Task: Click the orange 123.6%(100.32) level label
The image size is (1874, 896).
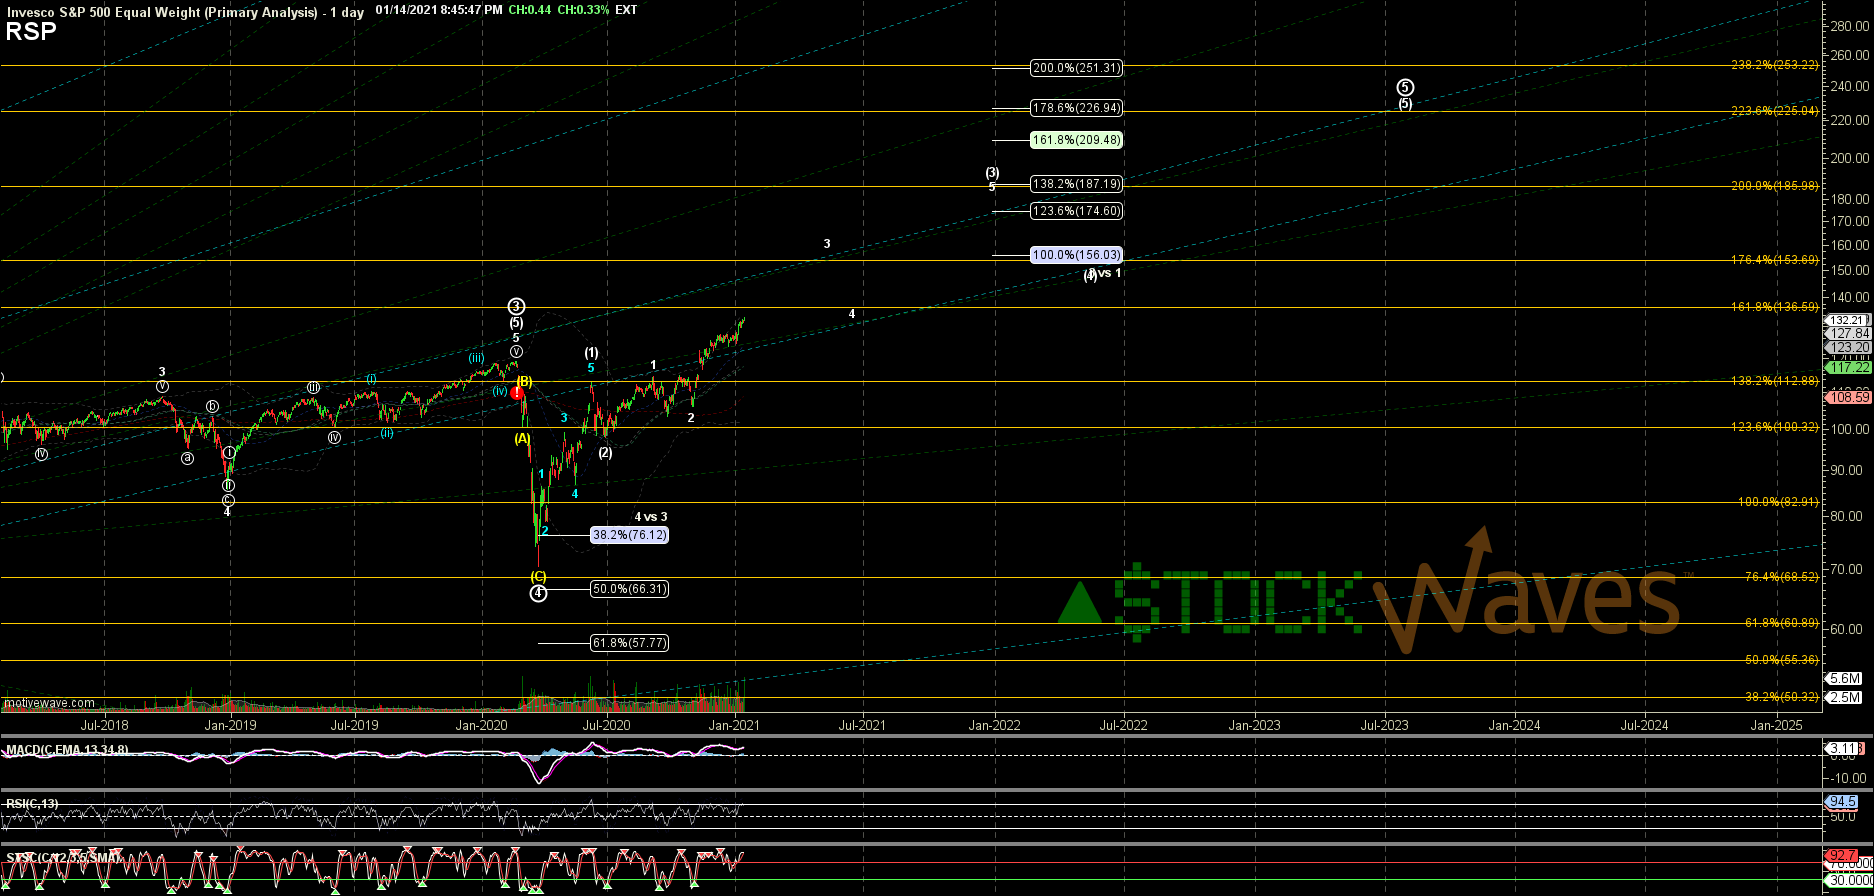Action: 1775,427
